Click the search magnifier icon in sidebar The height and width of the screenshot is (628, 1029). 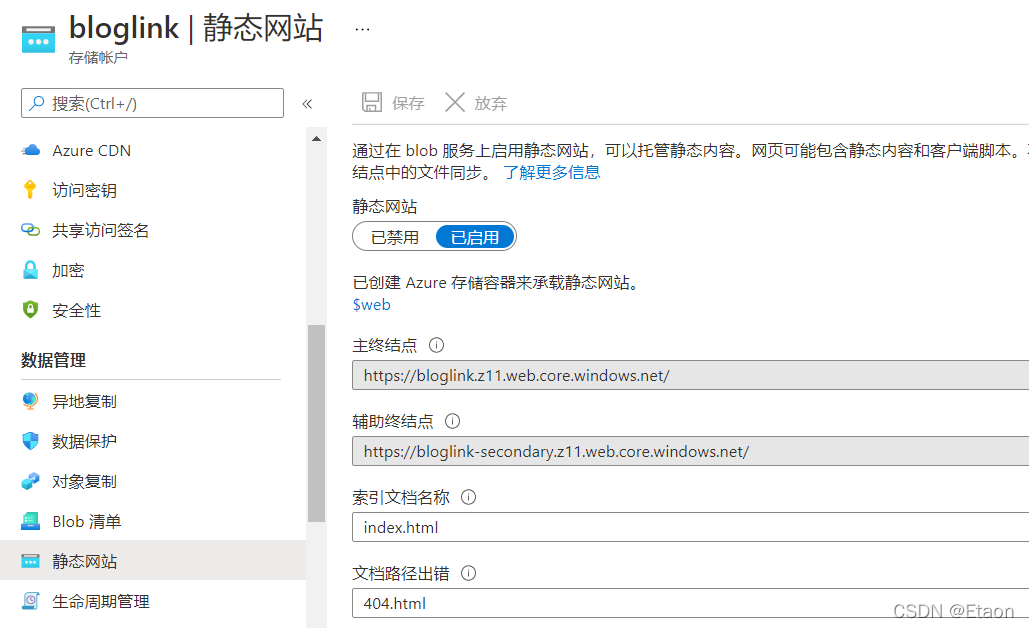click(x=37, y=103)
